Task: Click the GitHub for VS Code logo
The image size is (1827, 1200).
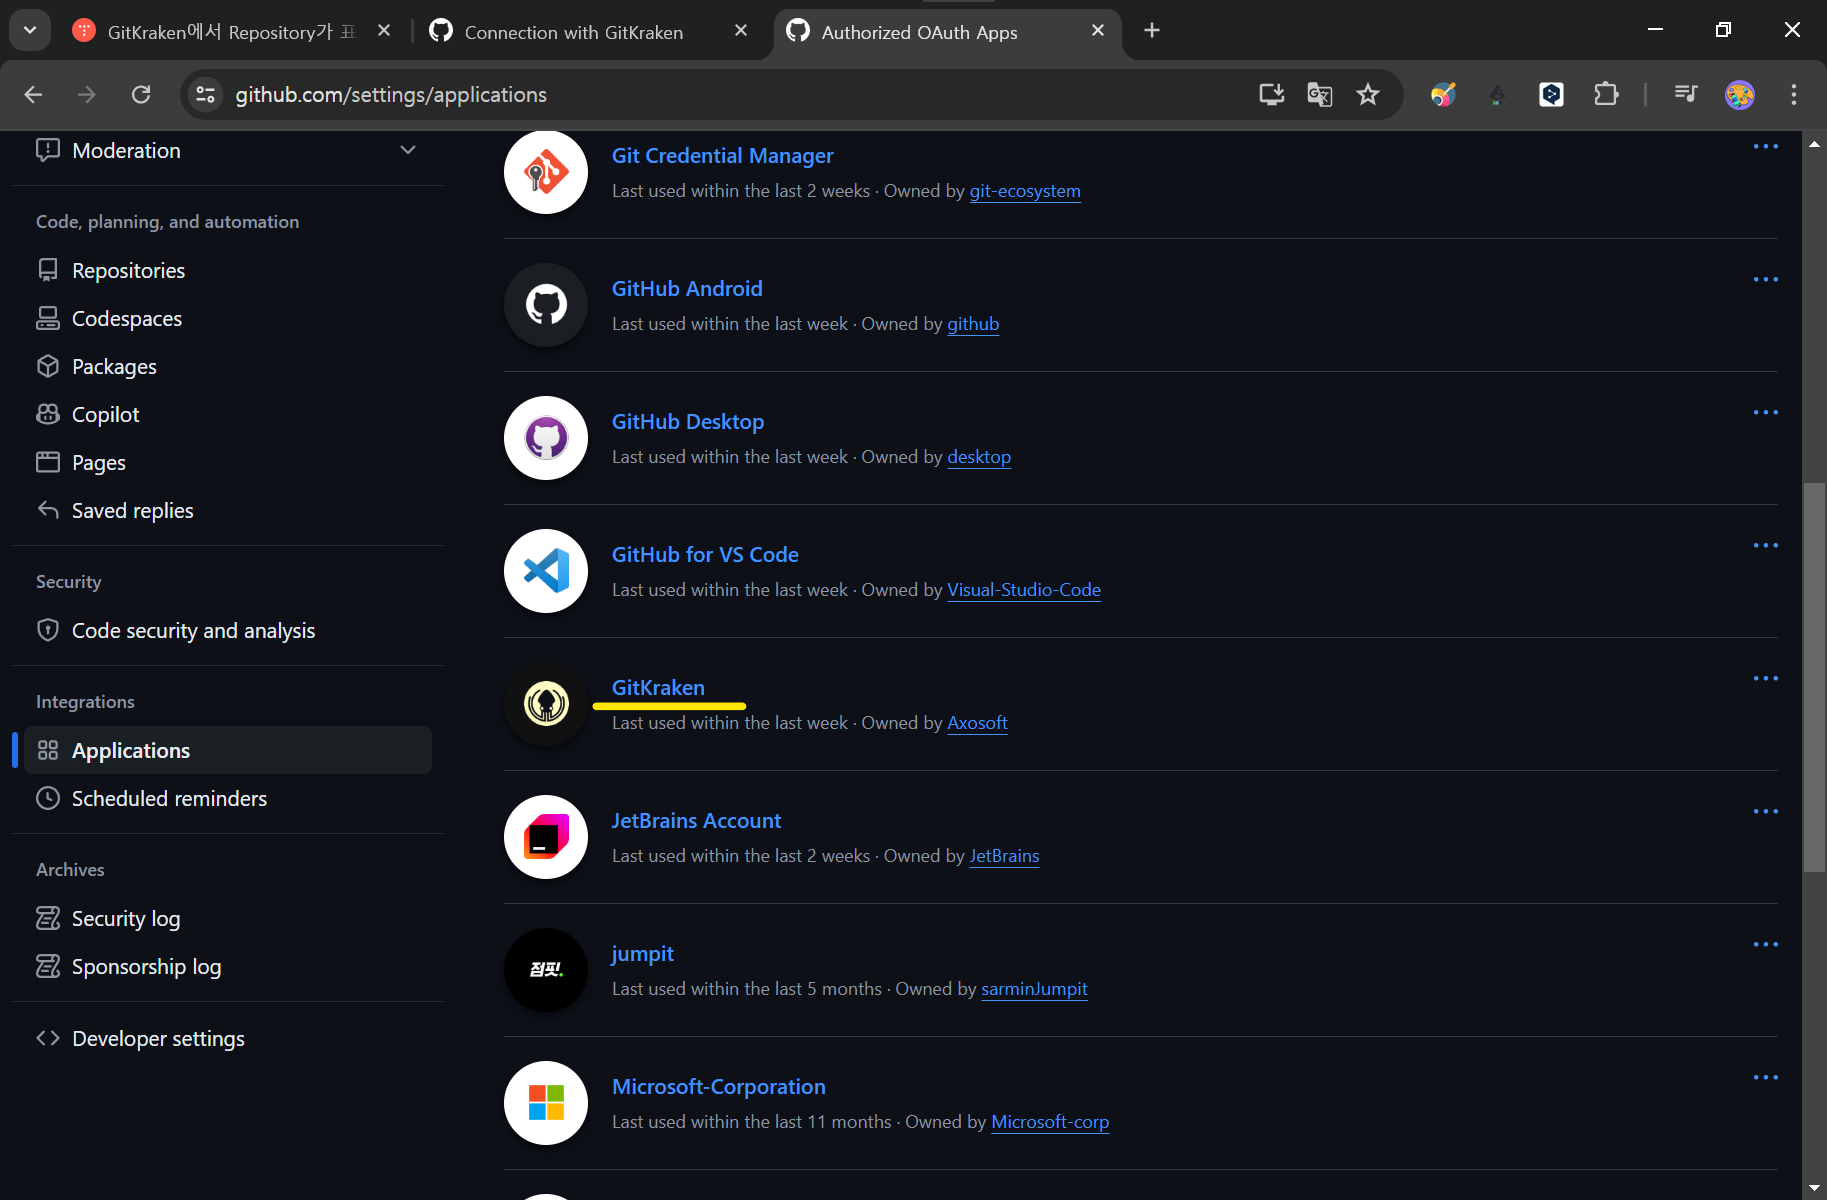Action: pyautogui.click(x=546, y=571)
